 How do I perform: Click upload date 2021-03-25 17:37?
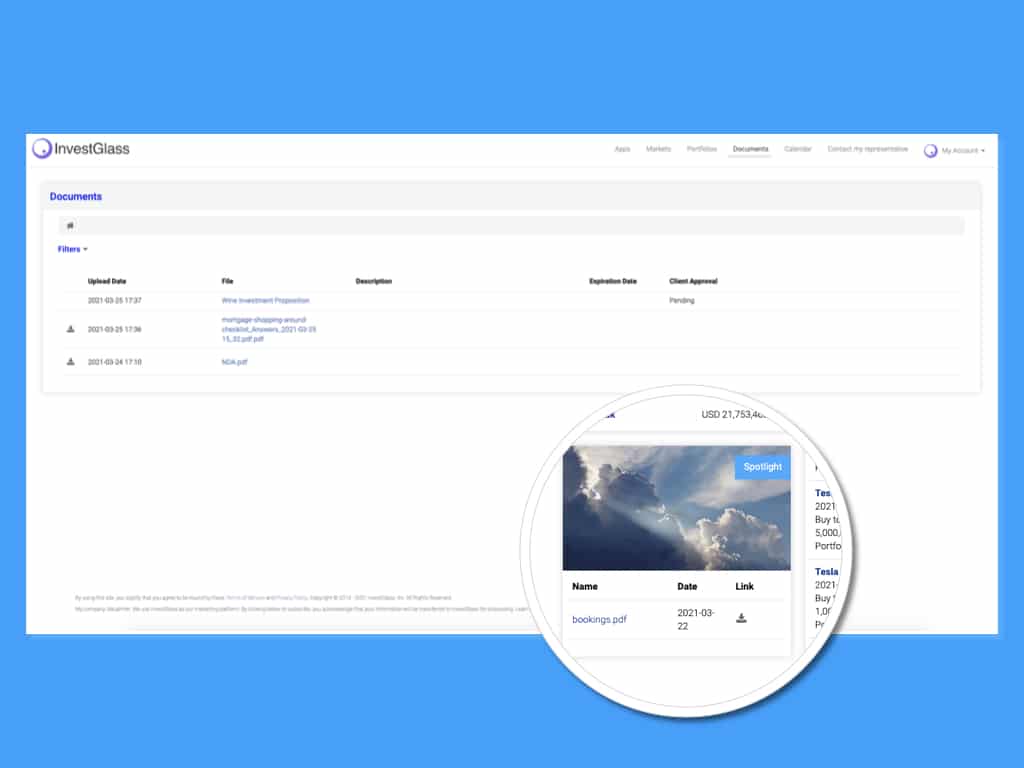[x=114, y=301]
